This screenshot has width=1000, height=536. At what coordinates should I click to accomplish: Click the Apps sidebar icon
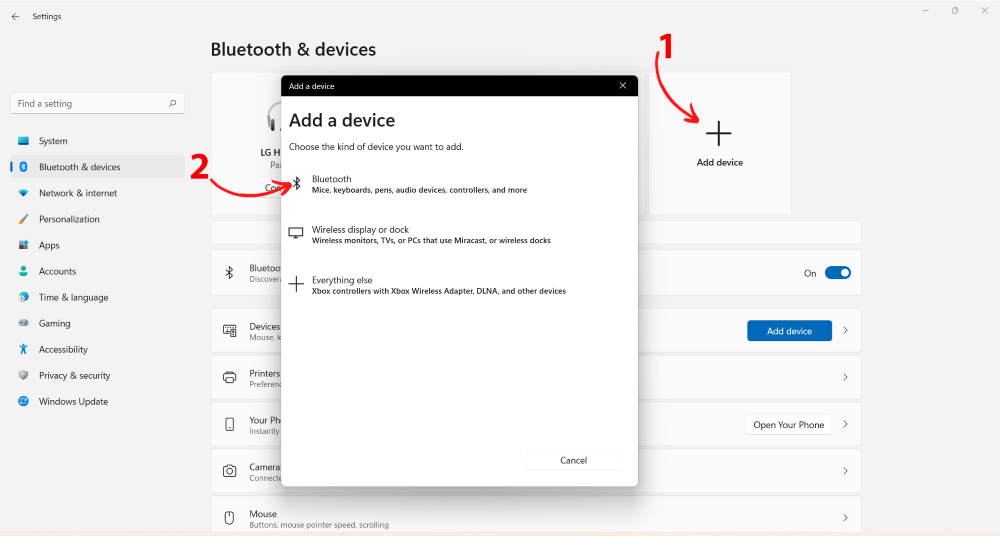pyautogui.click(x=24, y=245)
